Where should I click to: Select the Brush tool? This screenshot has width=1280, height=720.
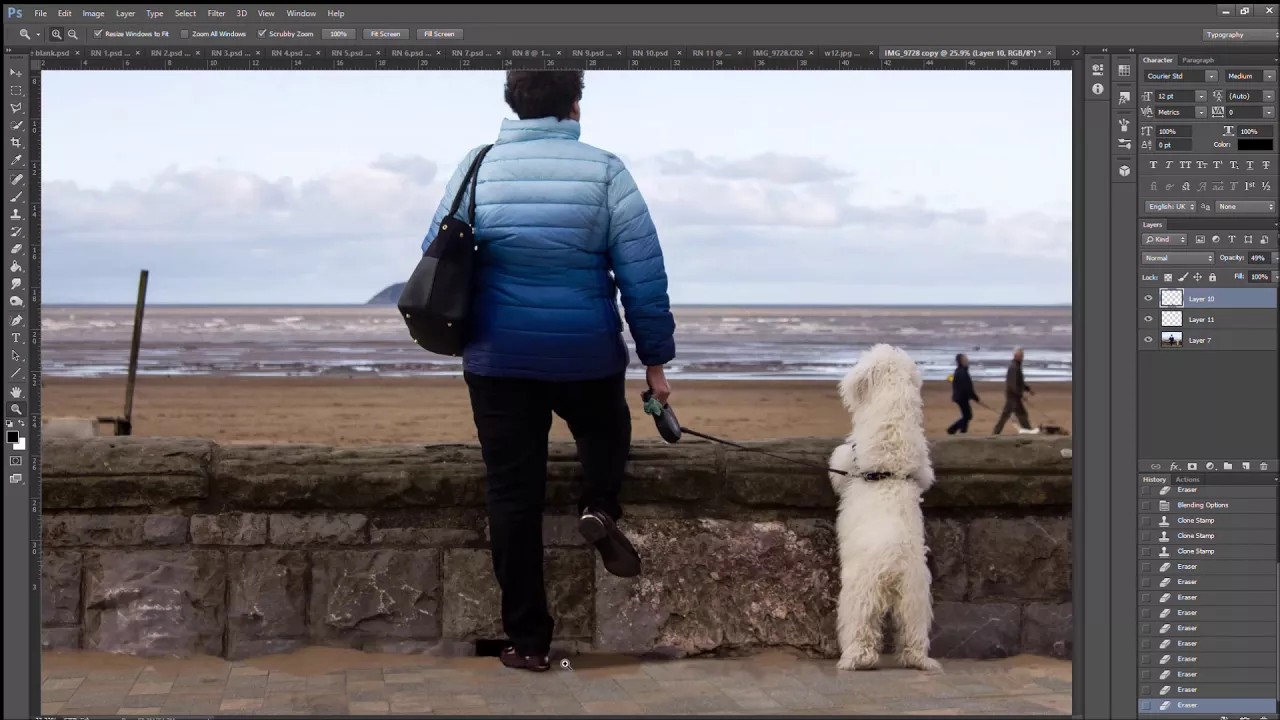(x=16, y=197)
